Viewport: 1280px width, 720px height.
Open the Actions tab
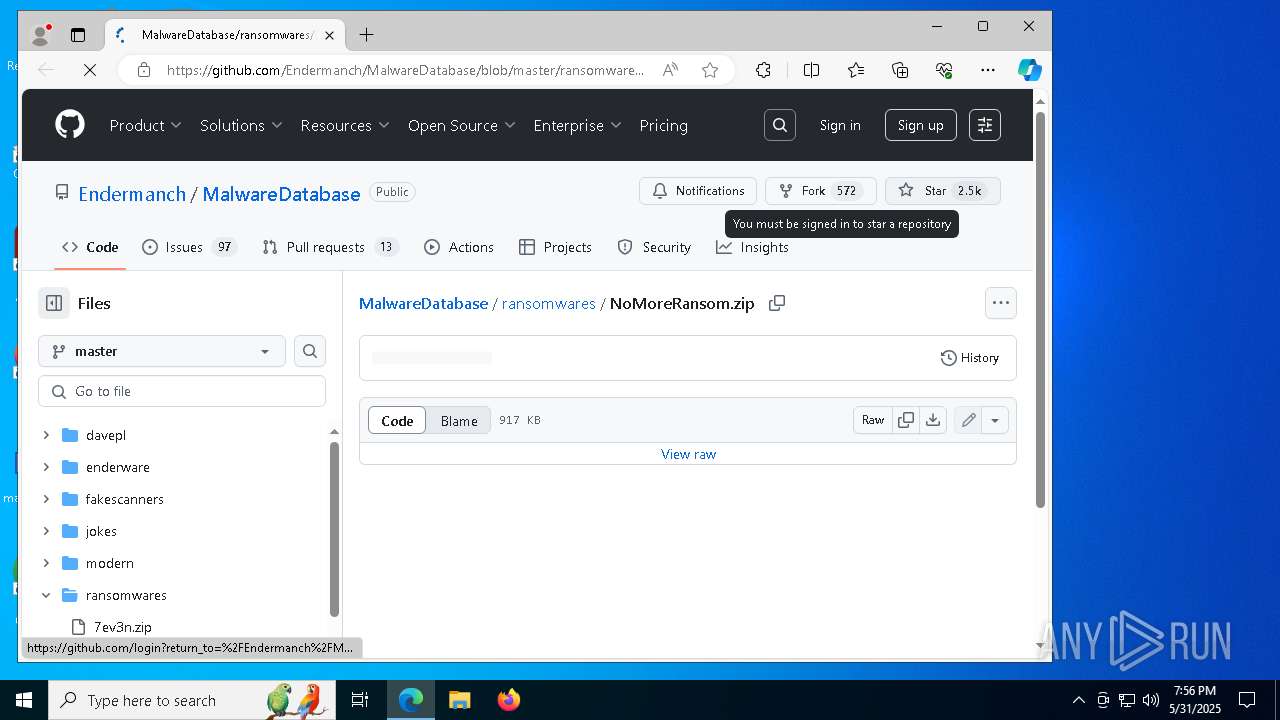click(459, 247)
